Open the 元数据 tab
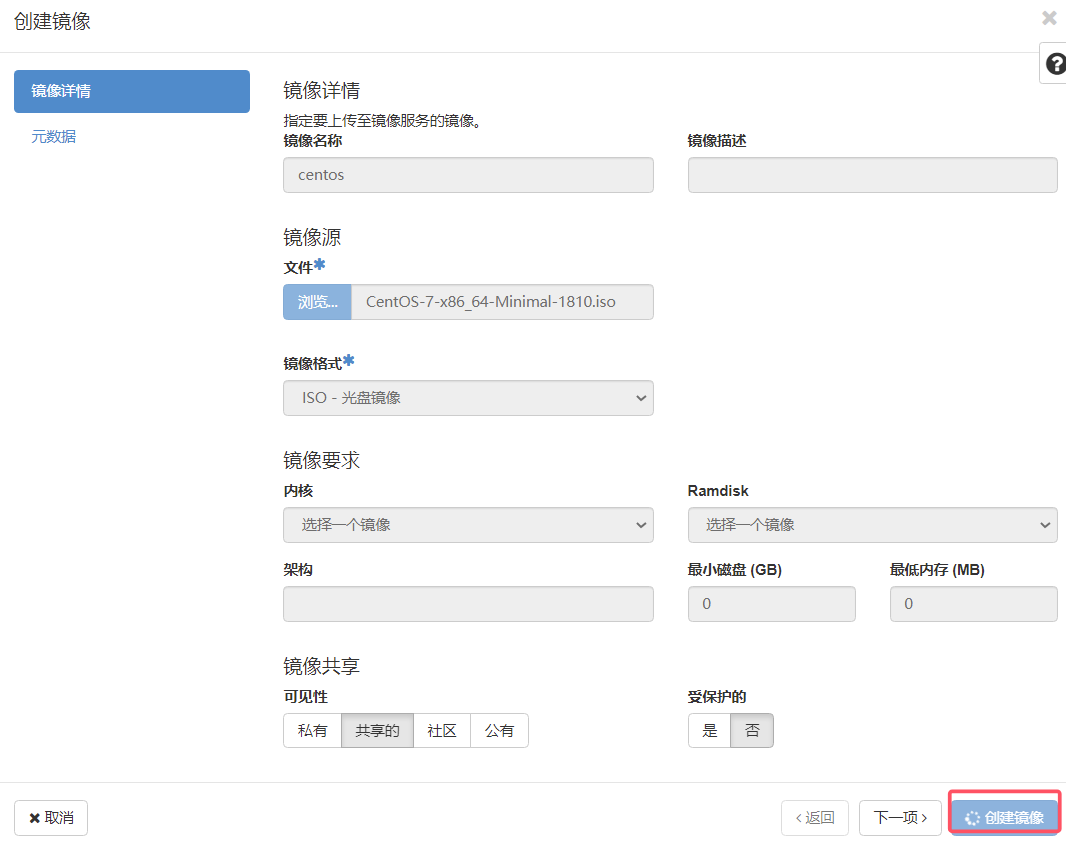The width and height of the screenshot is (1066, 841). (54, 137)
